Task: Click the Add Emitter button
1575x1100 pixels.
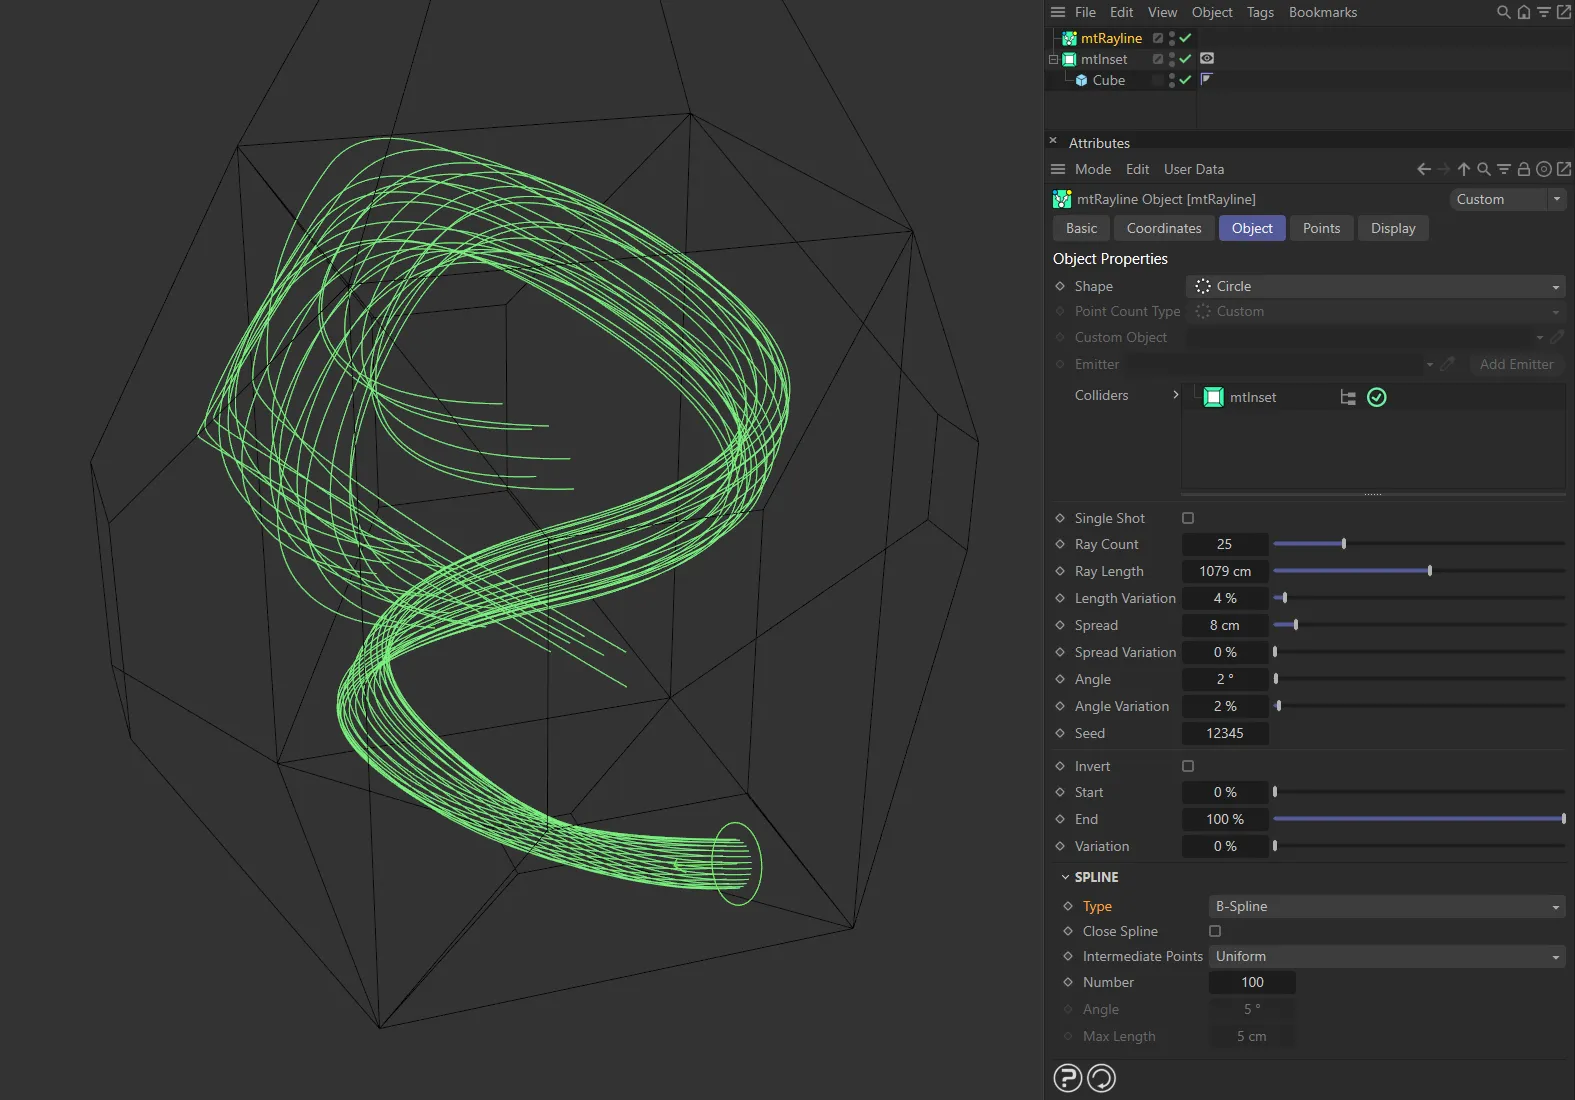Action: point(1516,364)
